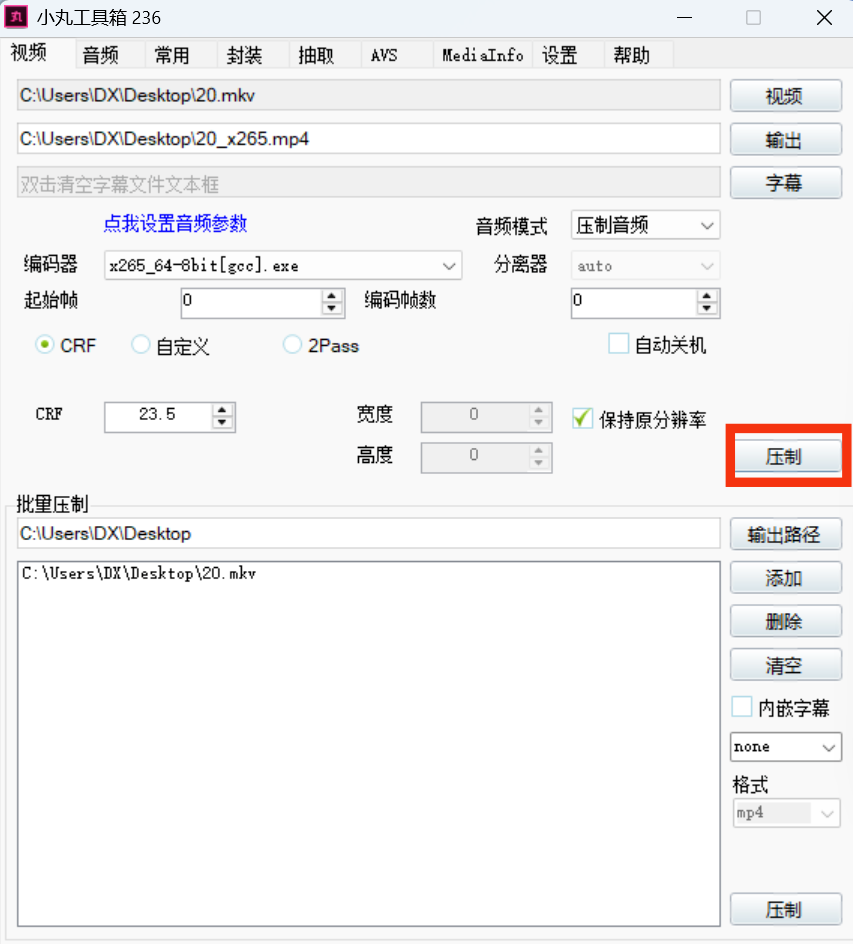Viewport: 853px width, 944px height.
Task: Click the 高度 height field
Action: pyautogui.click(x=475, y=457)
